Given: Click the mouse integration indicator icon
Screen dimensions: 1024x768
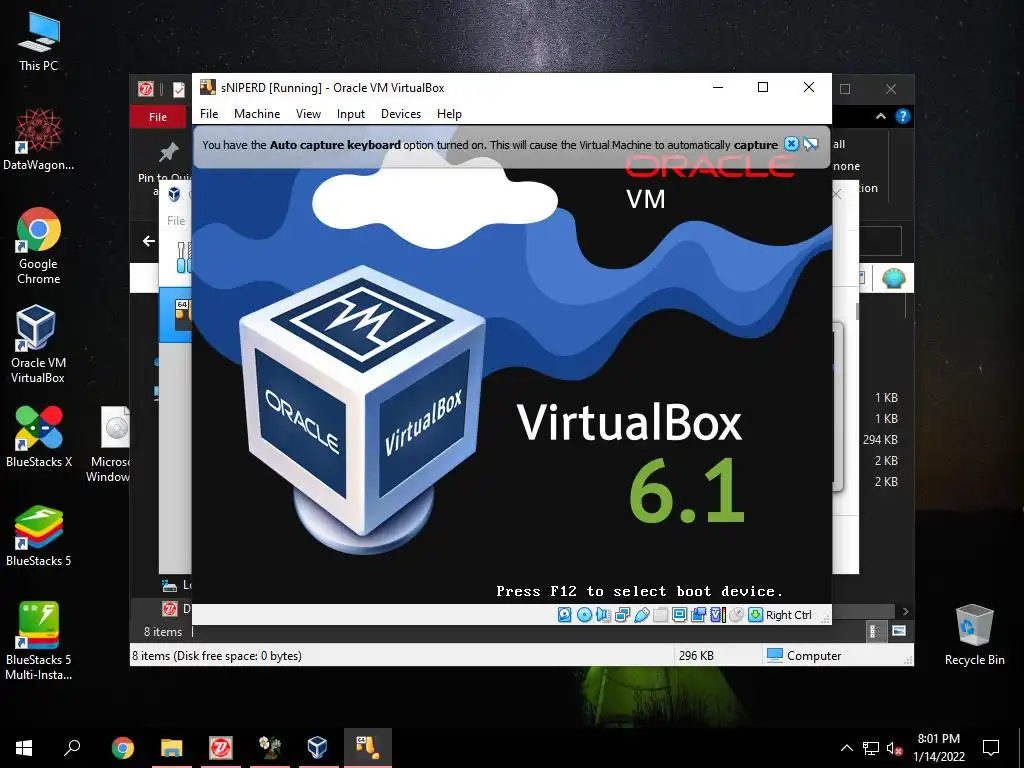Looking at the screenshot, I should tap(736, 615).
